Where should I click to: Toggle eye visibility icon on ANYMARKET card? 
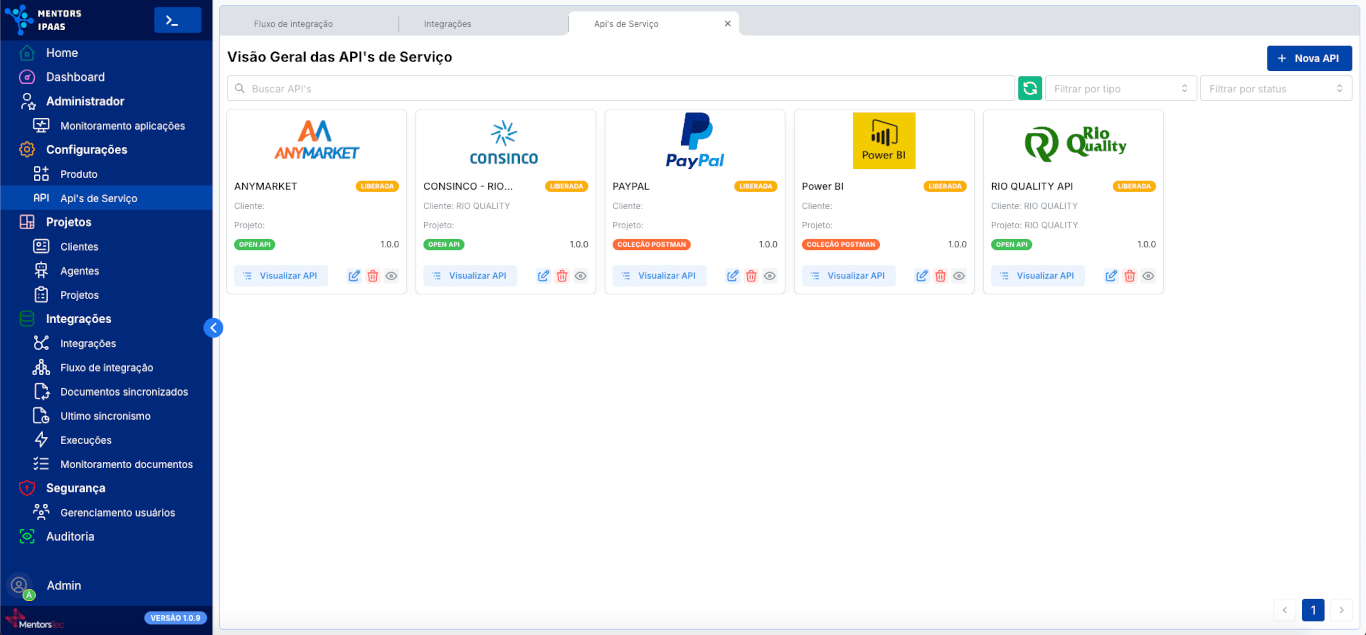[x=392, y=276]
